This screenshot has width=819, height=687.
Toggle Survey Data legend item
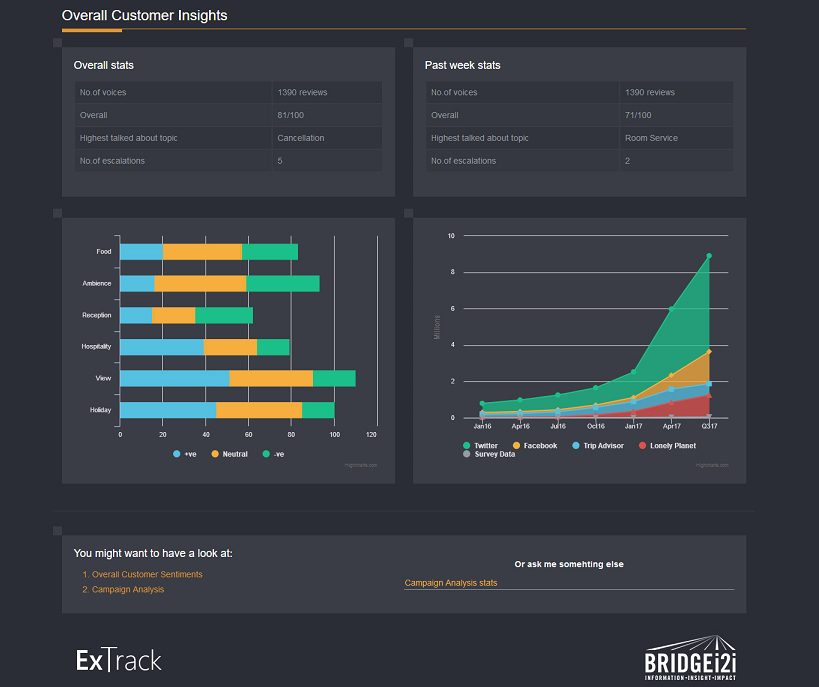487,455
